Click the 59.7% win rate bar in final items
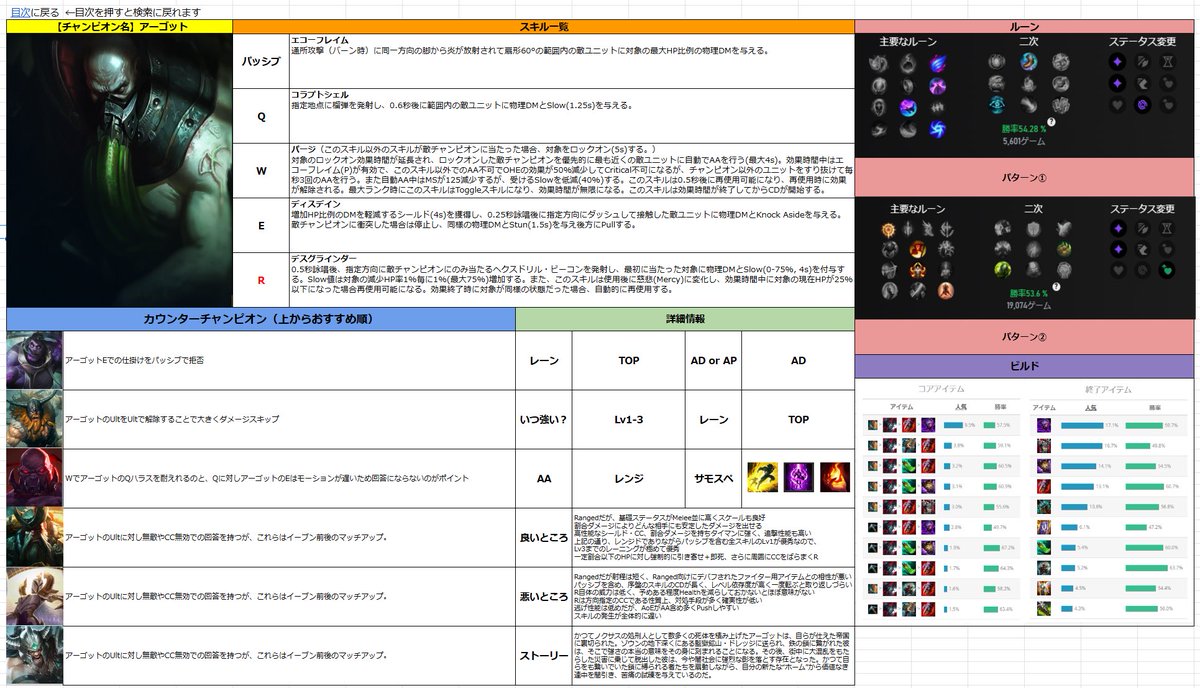 1144,425
